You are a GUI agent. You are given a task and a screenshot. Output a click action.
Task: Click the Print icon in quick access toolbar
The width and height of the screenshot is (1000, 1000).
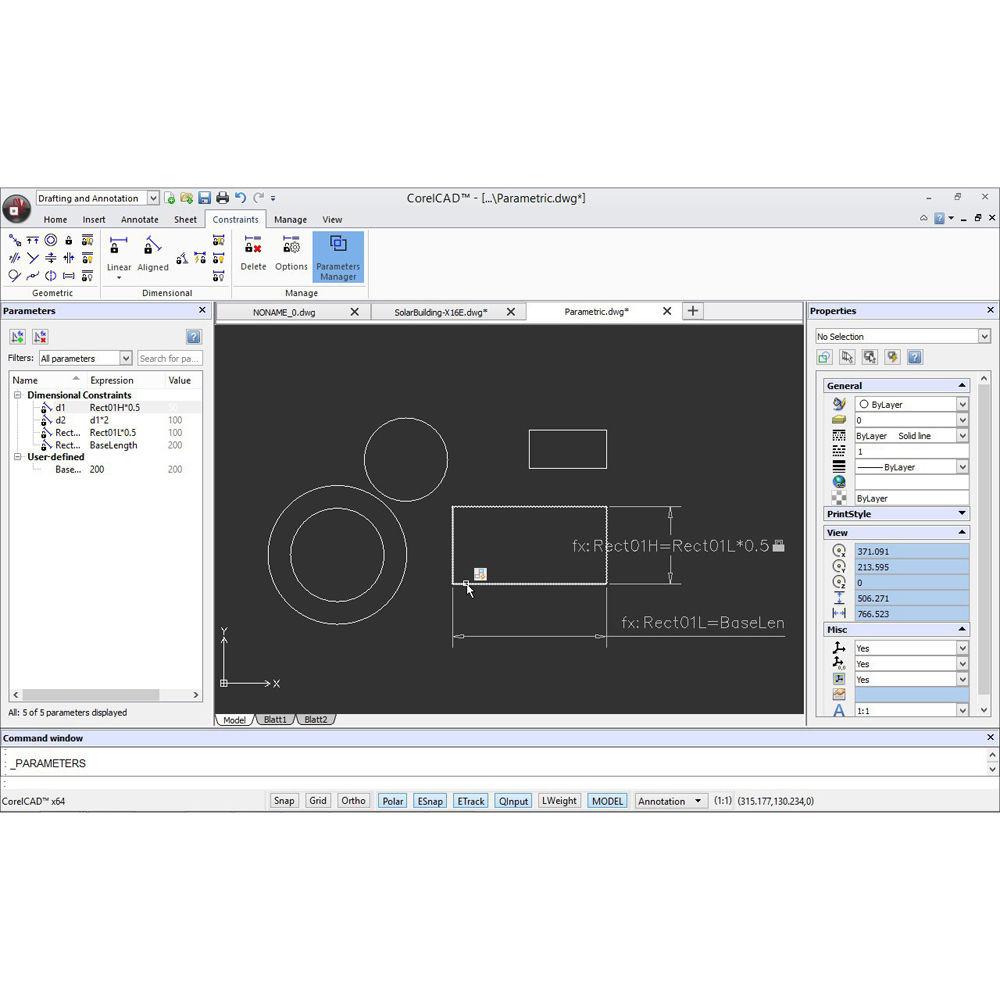coord(222,198)
